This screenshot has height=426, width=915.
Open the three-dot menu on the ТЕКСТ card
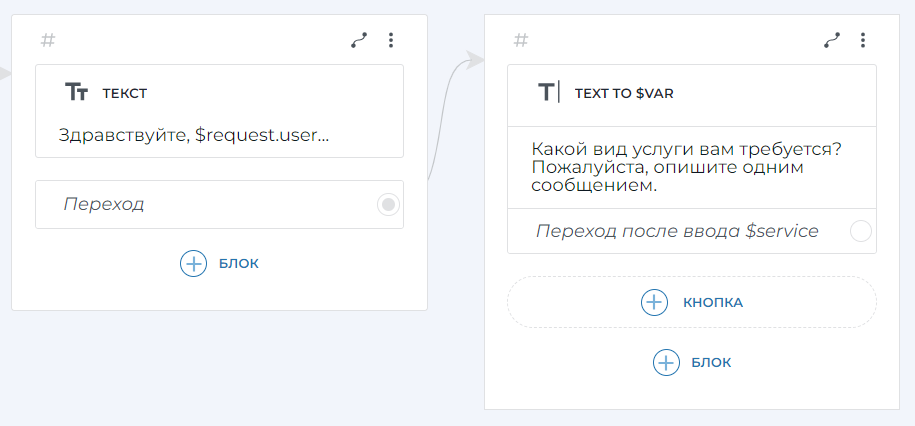[391, 40]
